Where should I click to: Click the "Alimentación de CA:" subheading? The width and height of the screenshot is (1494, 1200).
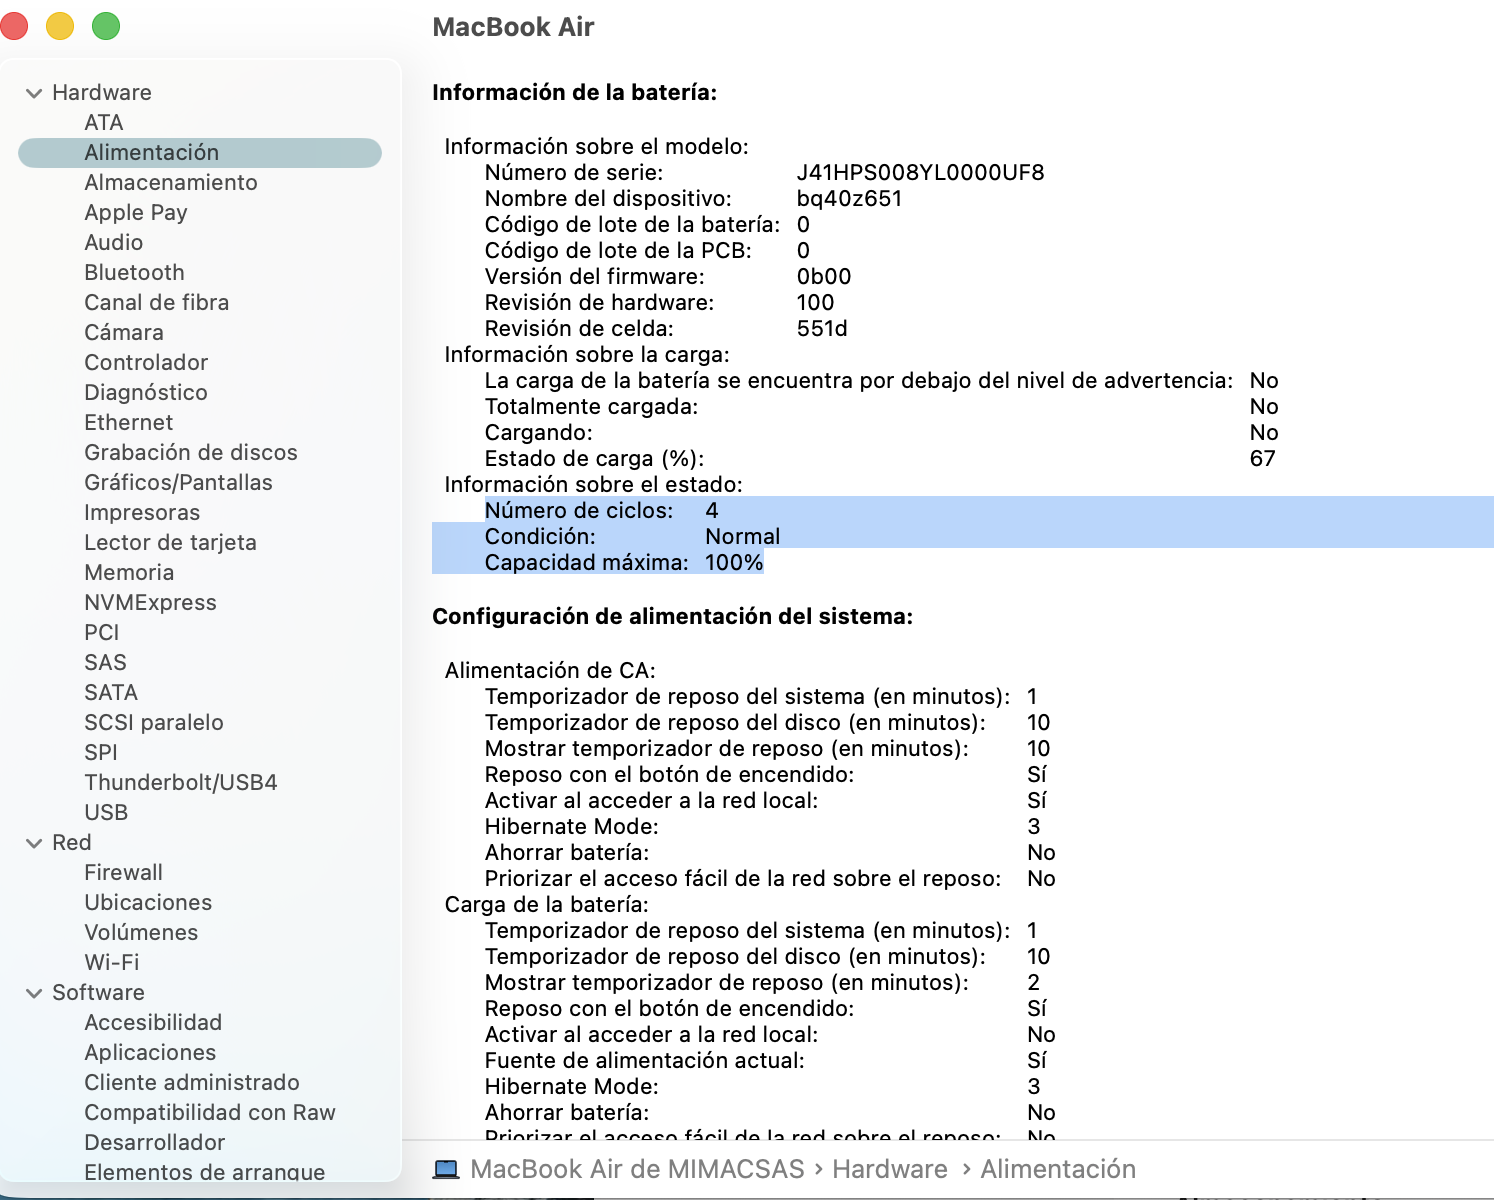[550, 670]
